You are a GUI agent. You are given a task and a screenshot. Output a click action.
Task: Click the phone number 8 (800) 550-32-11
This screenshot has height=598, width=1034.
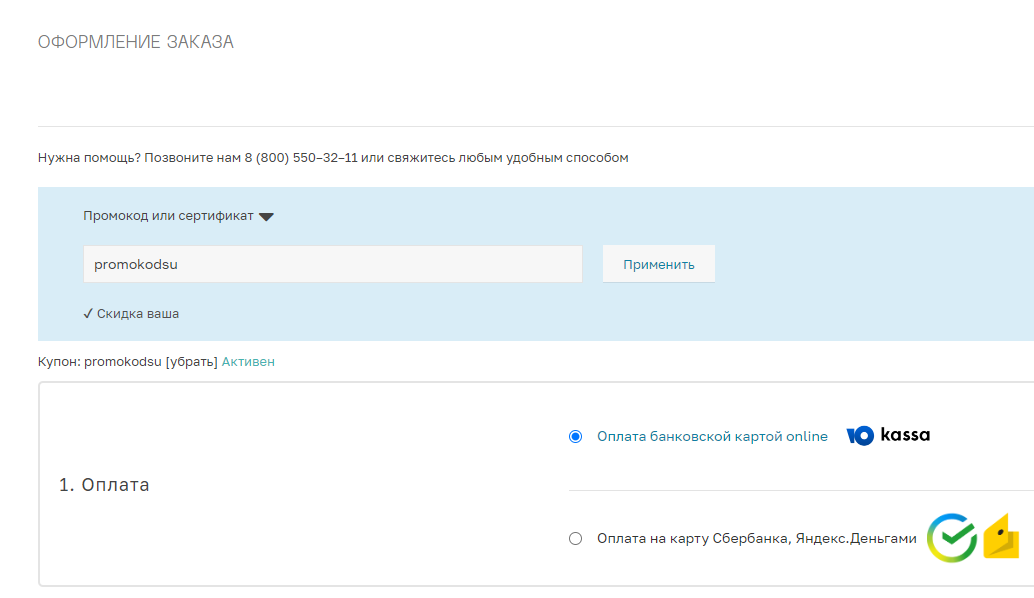coord(301,157)
